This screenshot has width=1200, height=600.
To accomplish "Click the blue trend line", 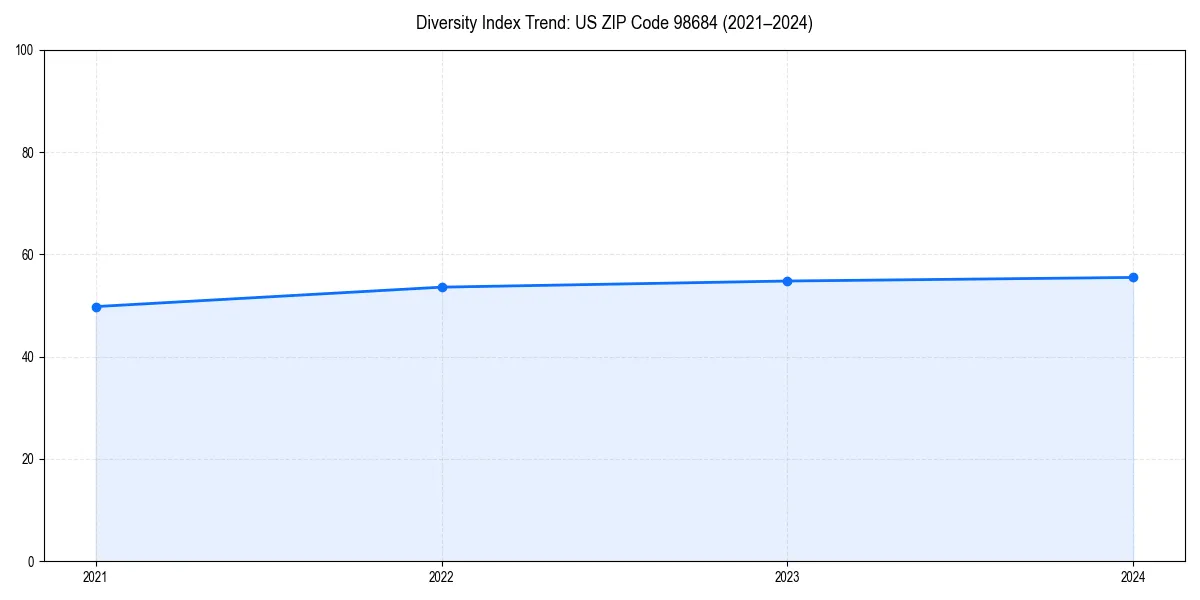I will coord(615,283).
